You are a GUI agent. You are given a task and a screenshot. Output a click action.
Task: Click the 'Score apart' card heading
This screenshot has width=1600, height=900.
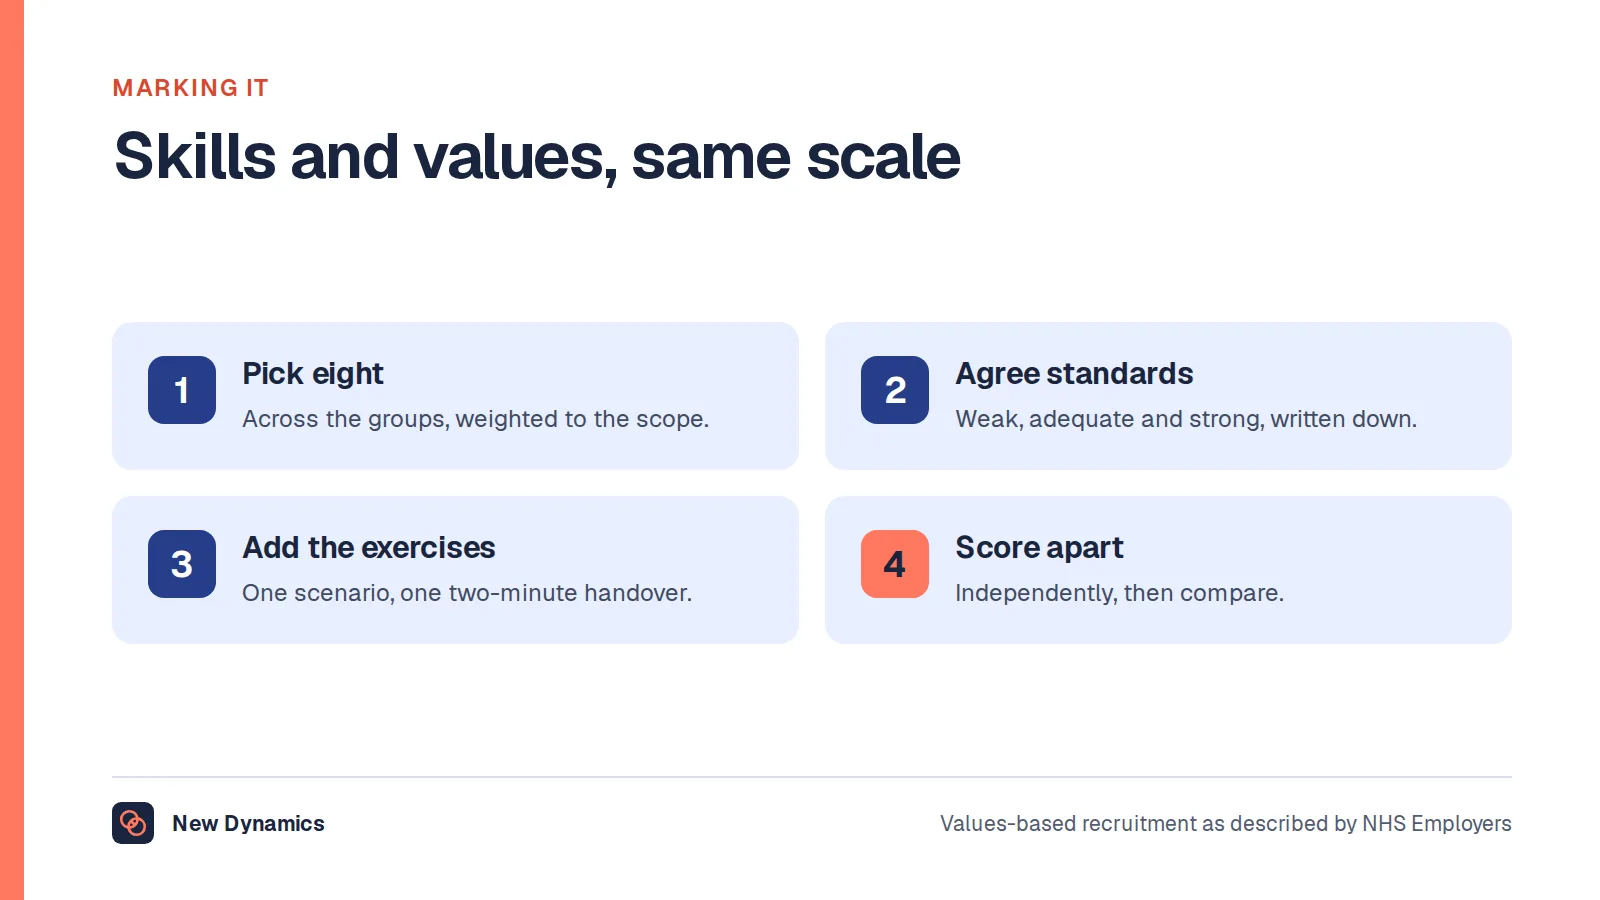tap(1039, 548)
